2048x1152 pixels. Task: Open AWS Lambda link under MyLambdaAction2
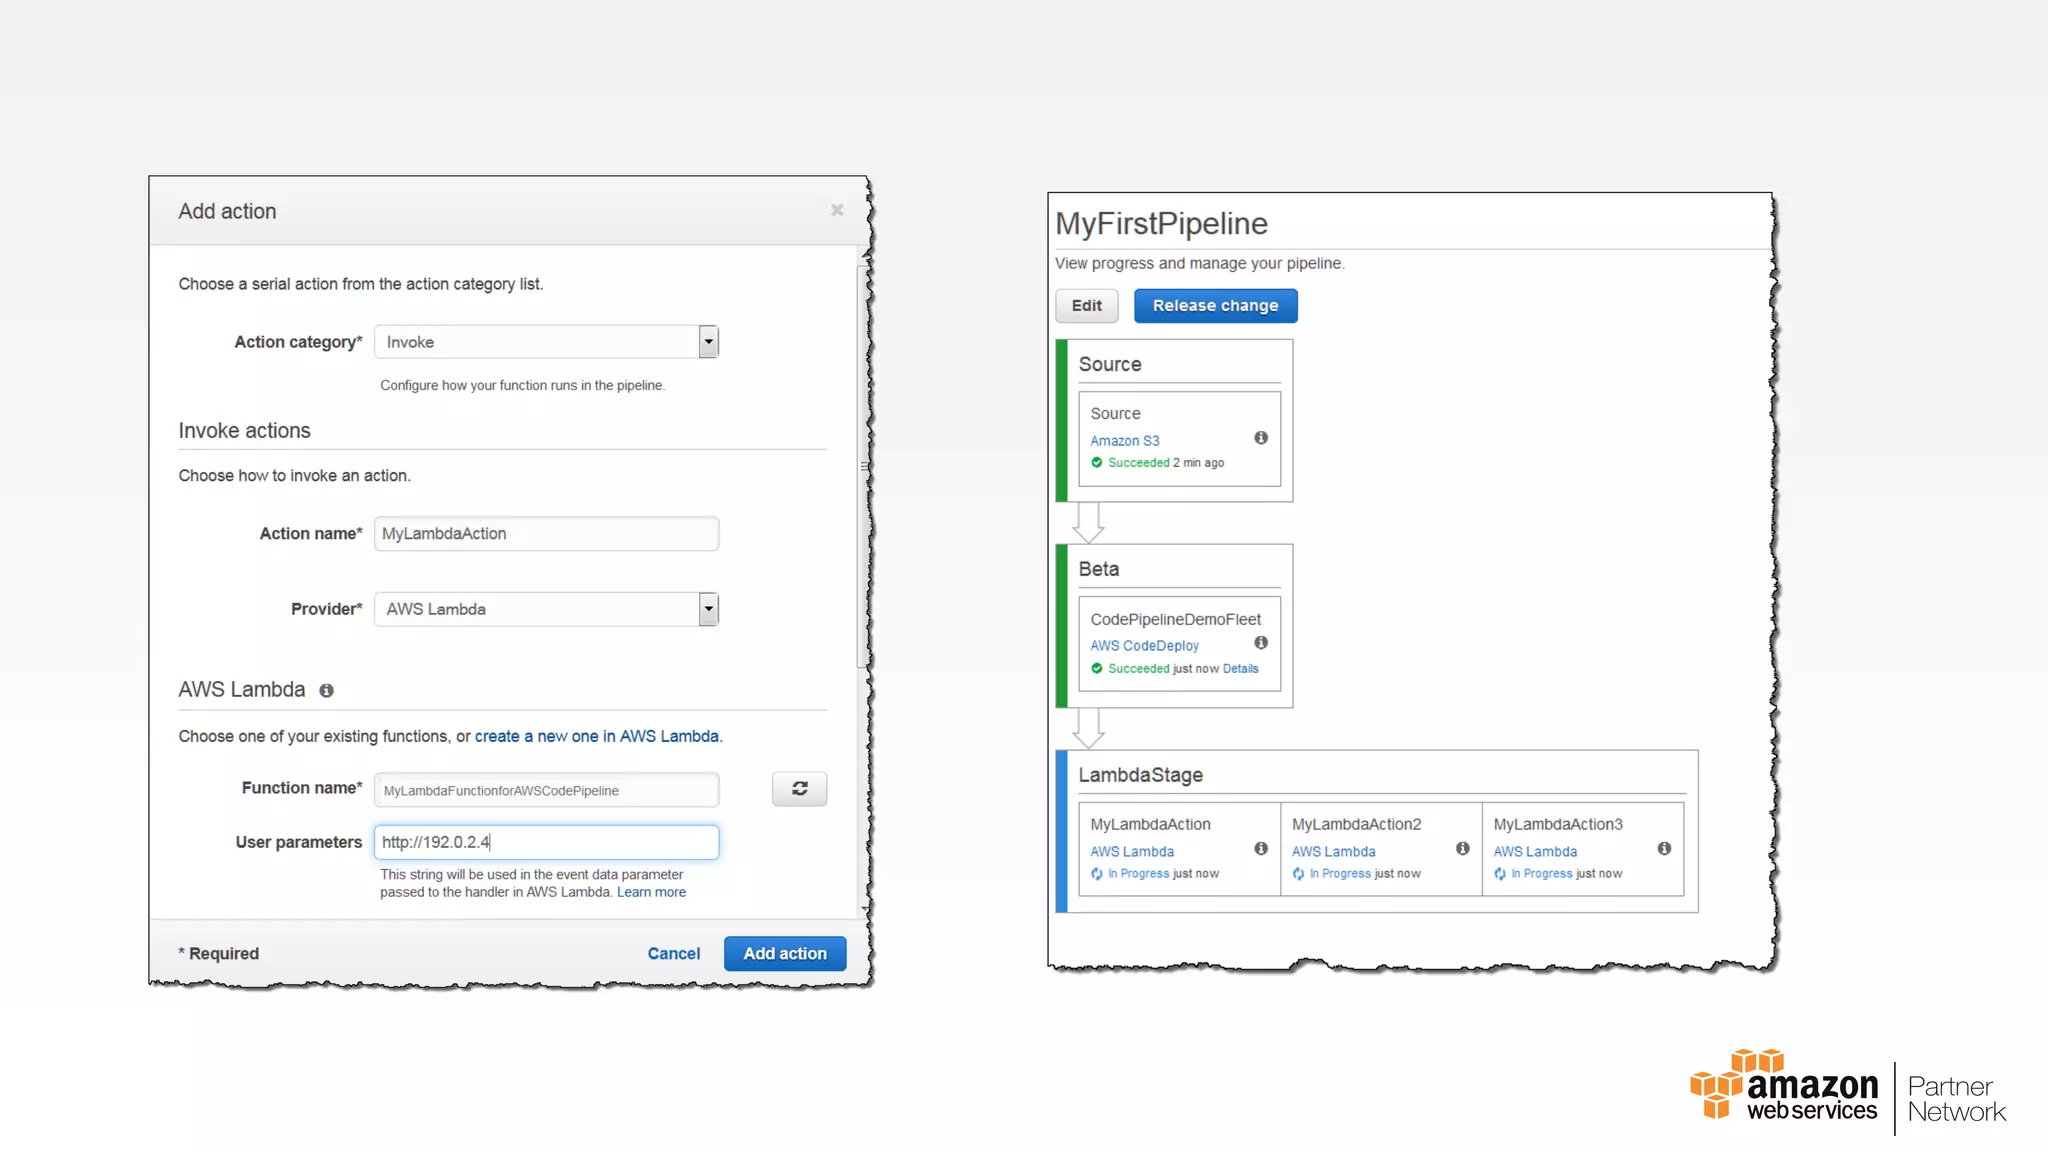1333,852
